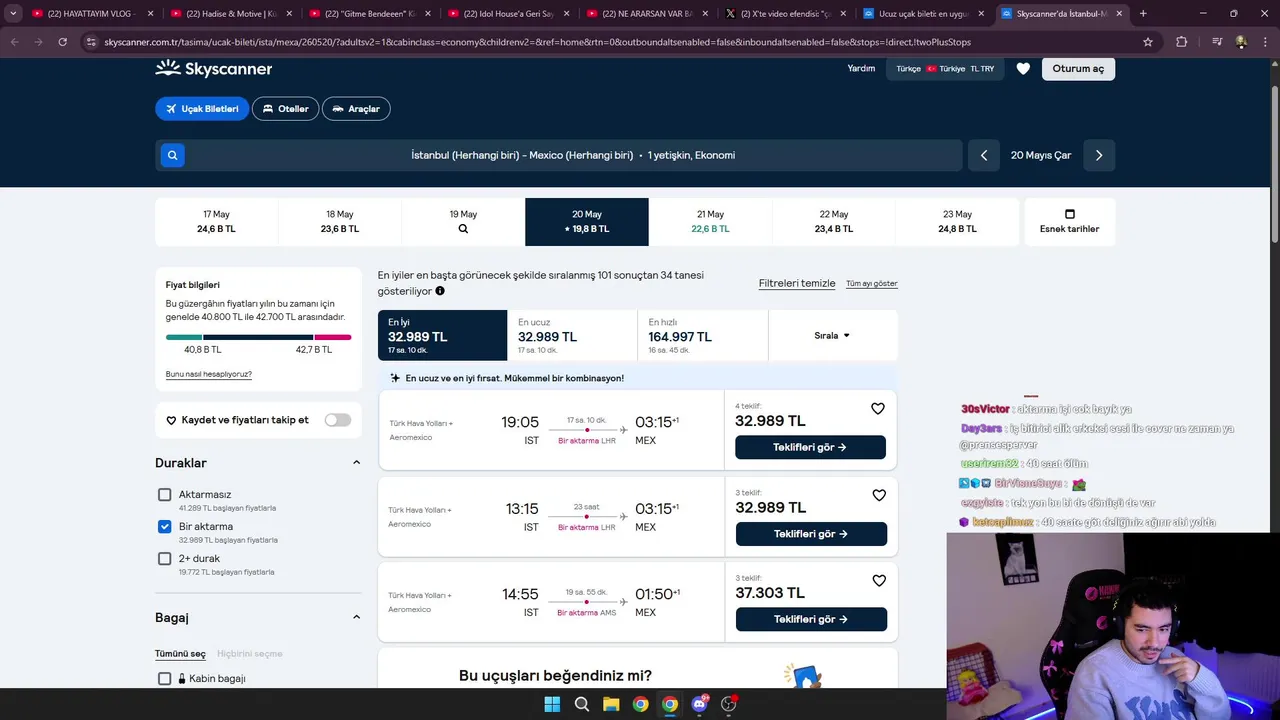Click the typical price range bar
The height and width of the screenshot is (720, 1280).
pos(258,337)
